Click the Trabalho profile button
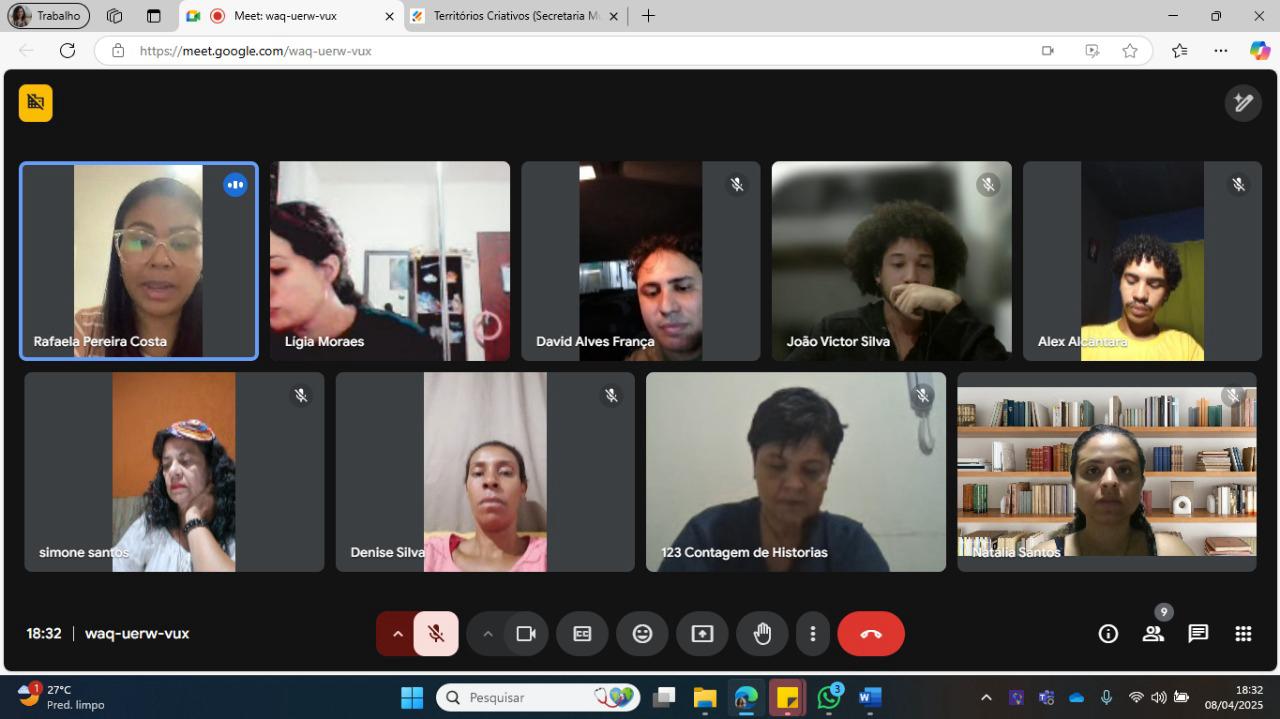1280x719 pixels. tap(48, 16)
